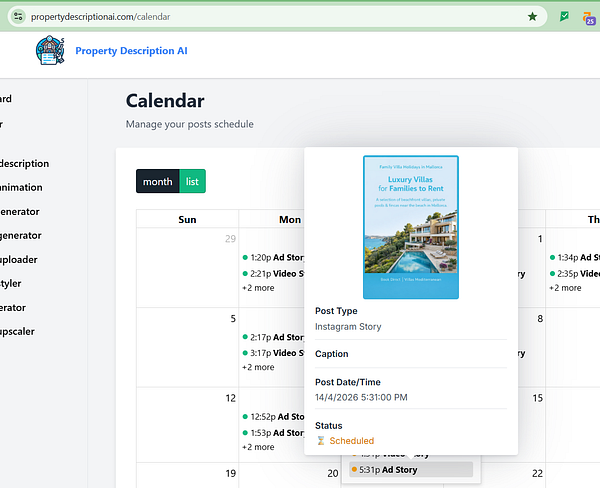Expand '+2 more' on Monday the 6th
This screenshot has height=488, width=600.
pos(258,367)
